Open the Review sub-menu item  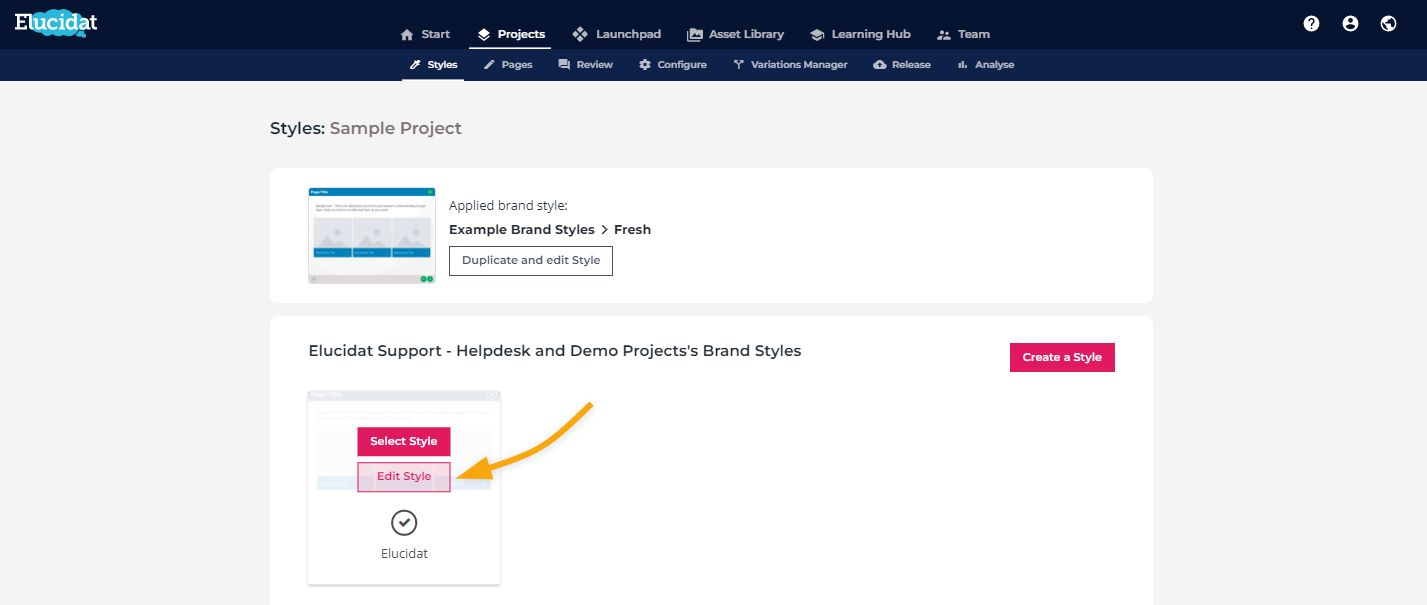(585, 65)
